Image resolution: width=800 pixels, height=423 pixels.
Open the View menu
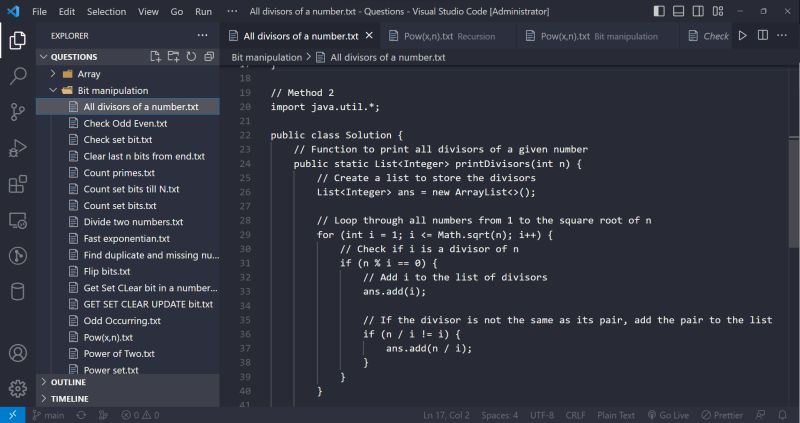[148, 11]
